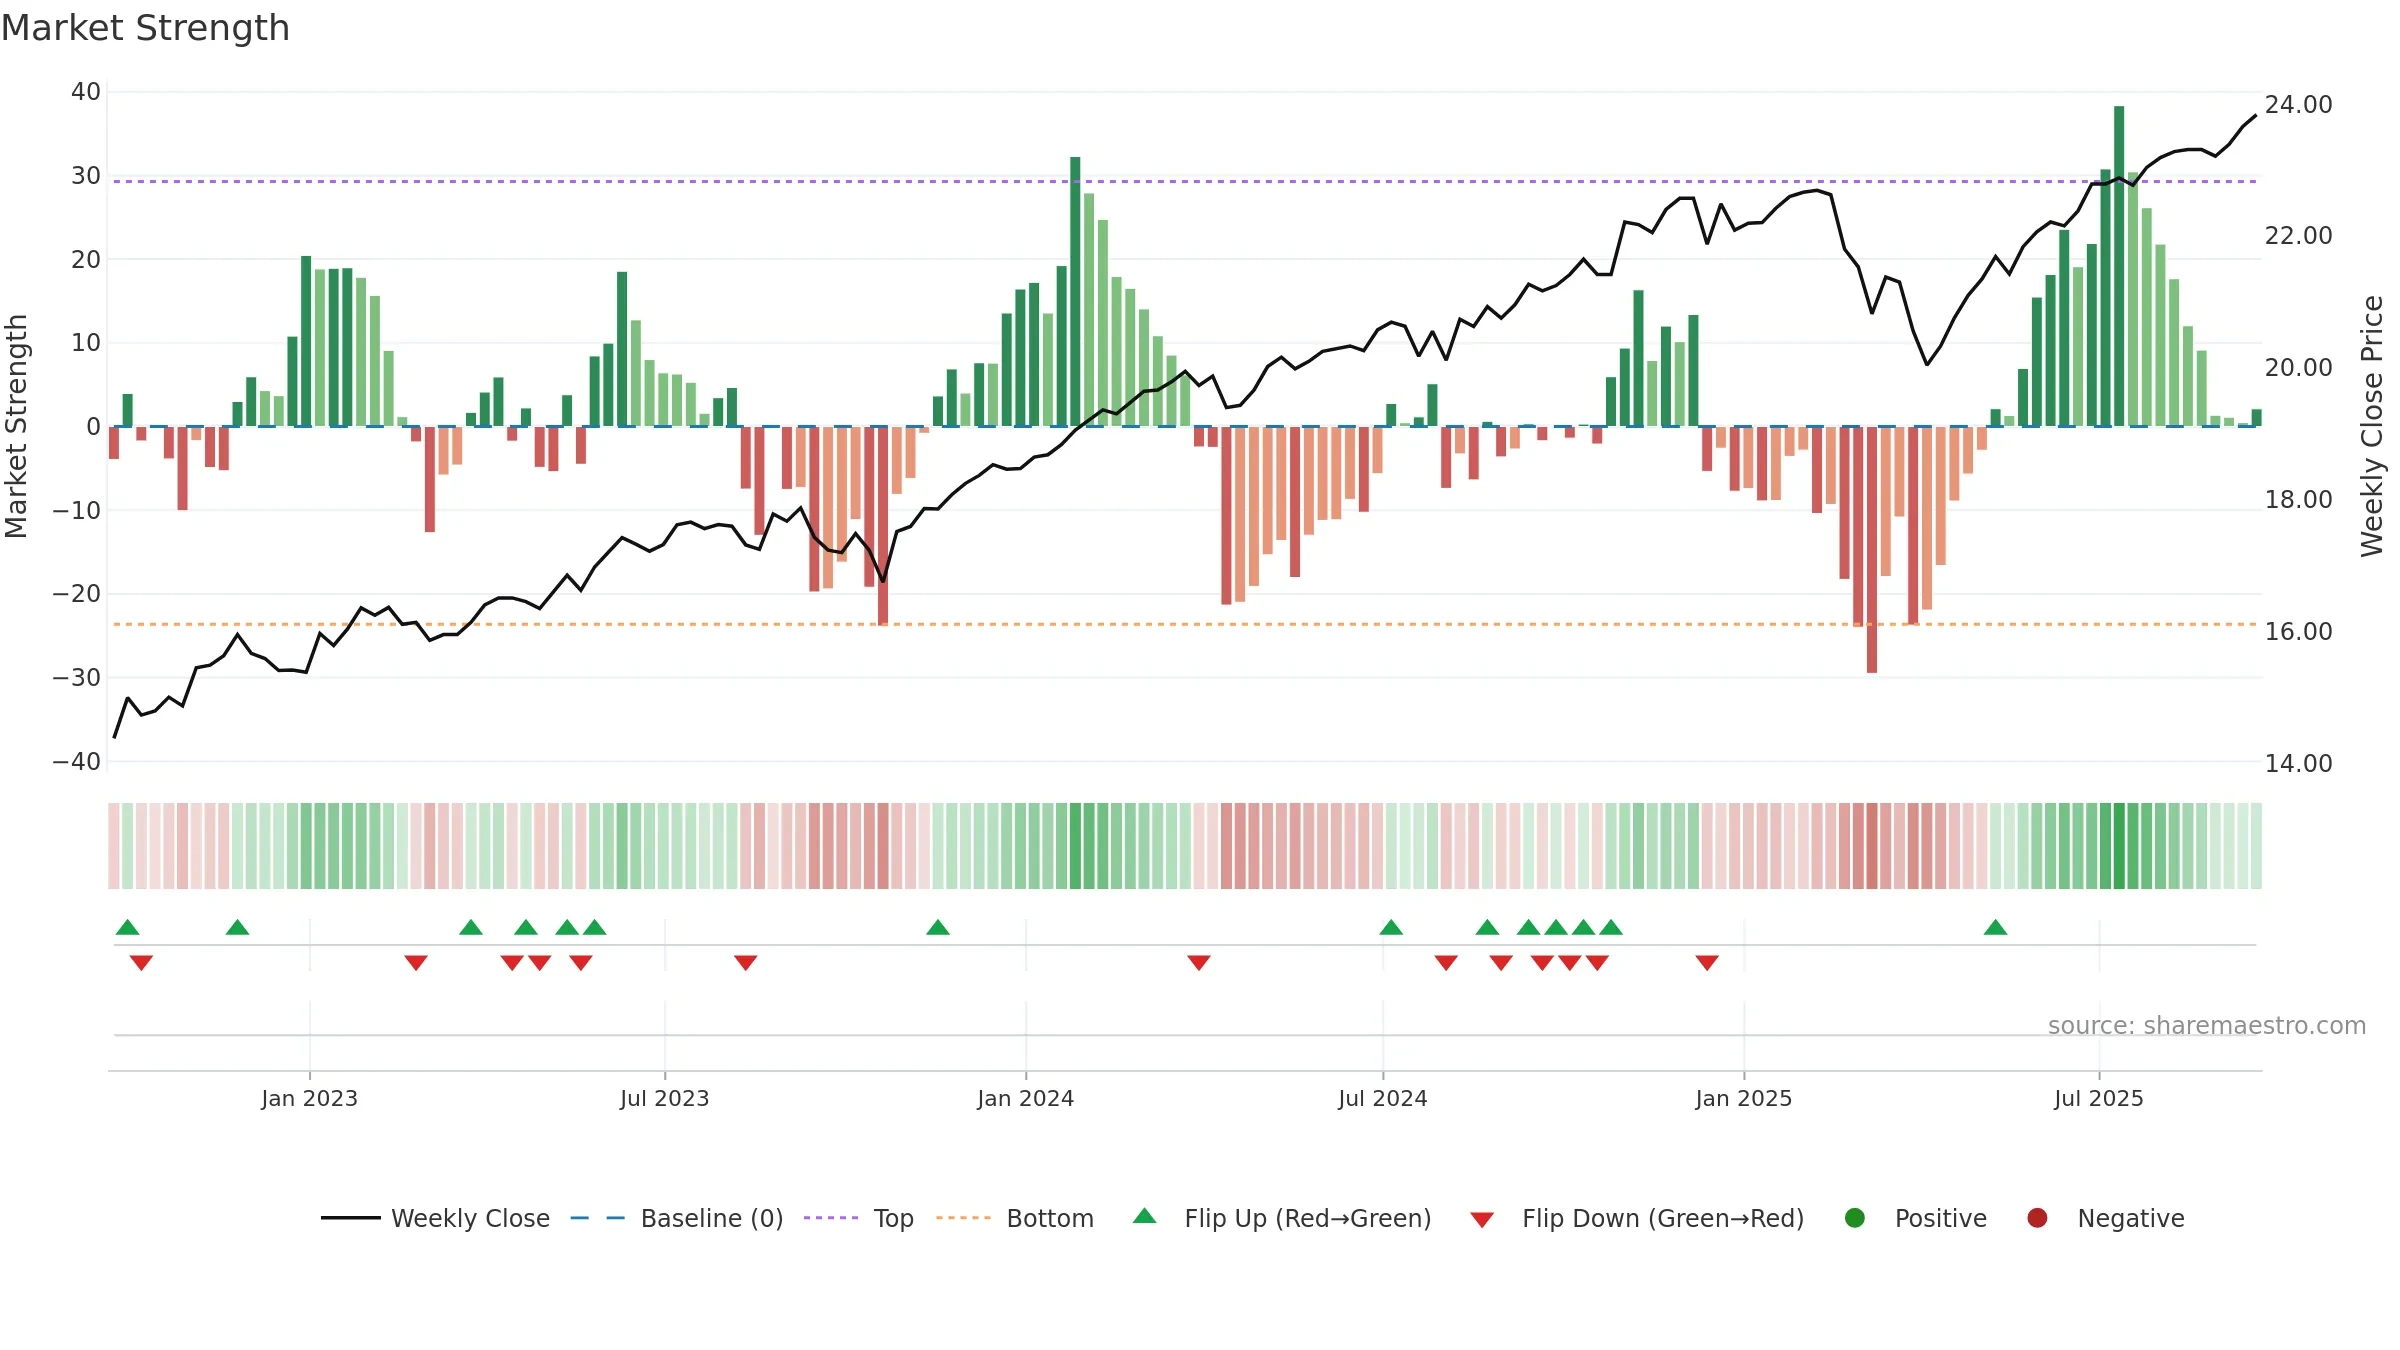Image resolution: width=2400 pixels, height=1350 pixels.
Task: Click the −40 left-axis strength label
Action: tap(77, 761)
